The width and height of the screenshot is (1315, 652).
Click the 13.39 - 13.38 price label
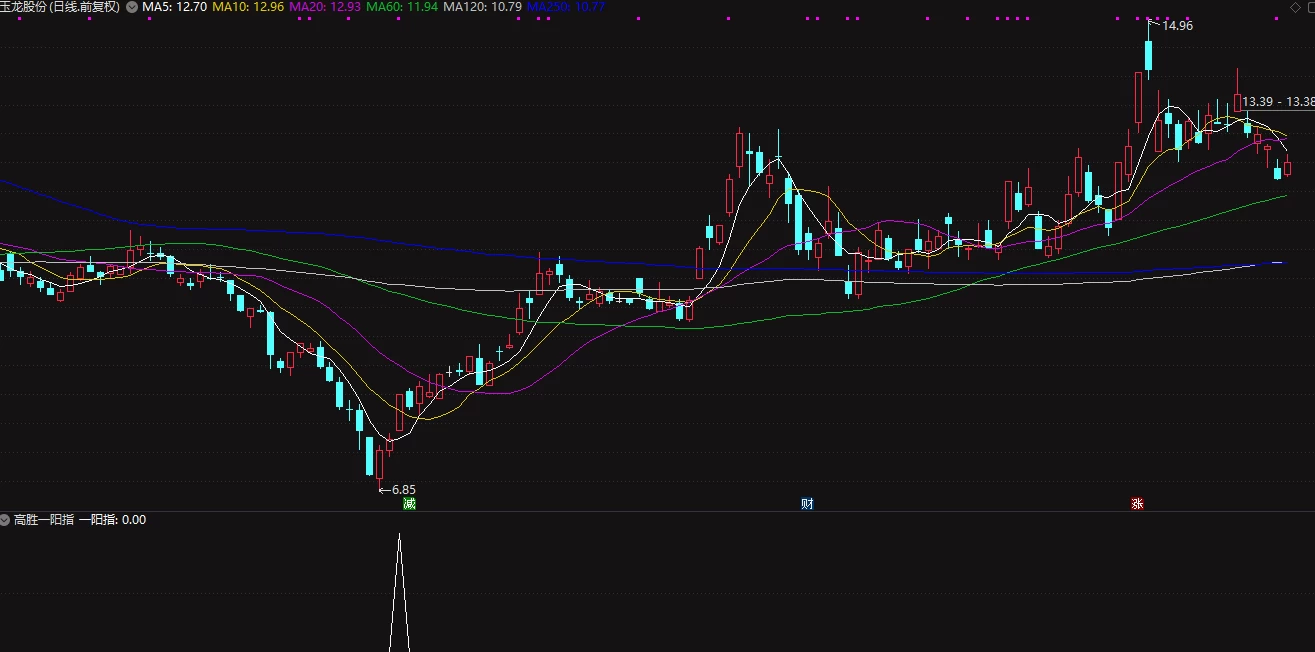(1278, 102)
